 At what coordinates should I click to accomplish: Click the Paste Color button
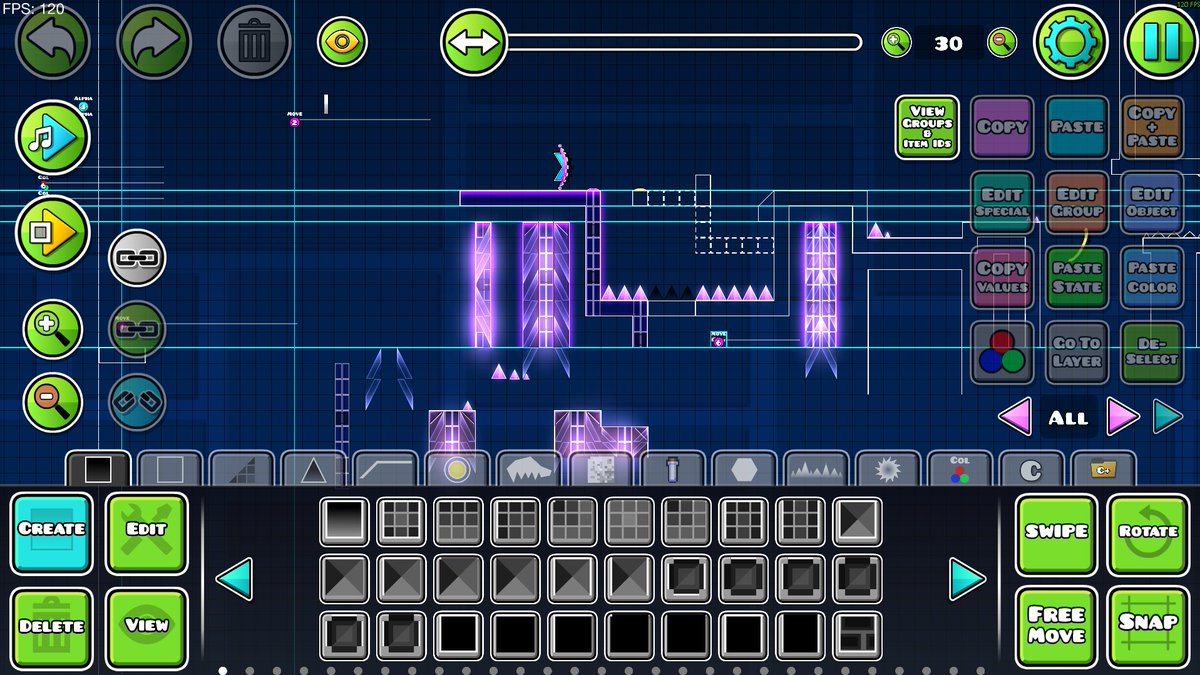click(1152, 277)
